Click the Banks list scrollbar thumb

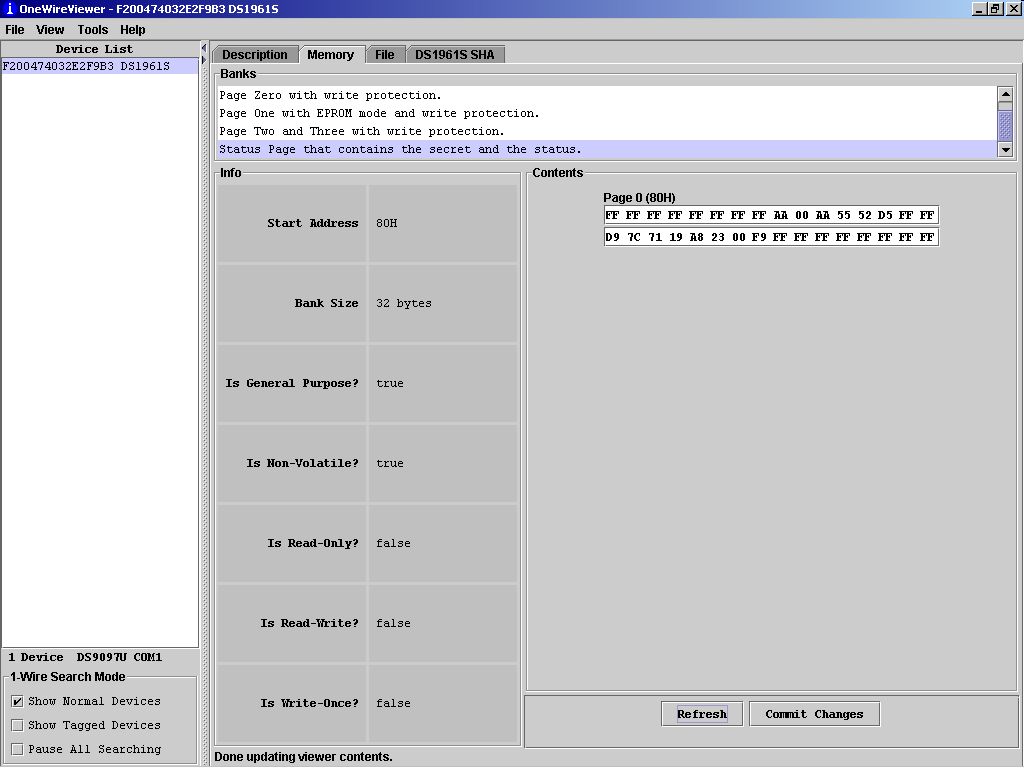point(1005,124)
